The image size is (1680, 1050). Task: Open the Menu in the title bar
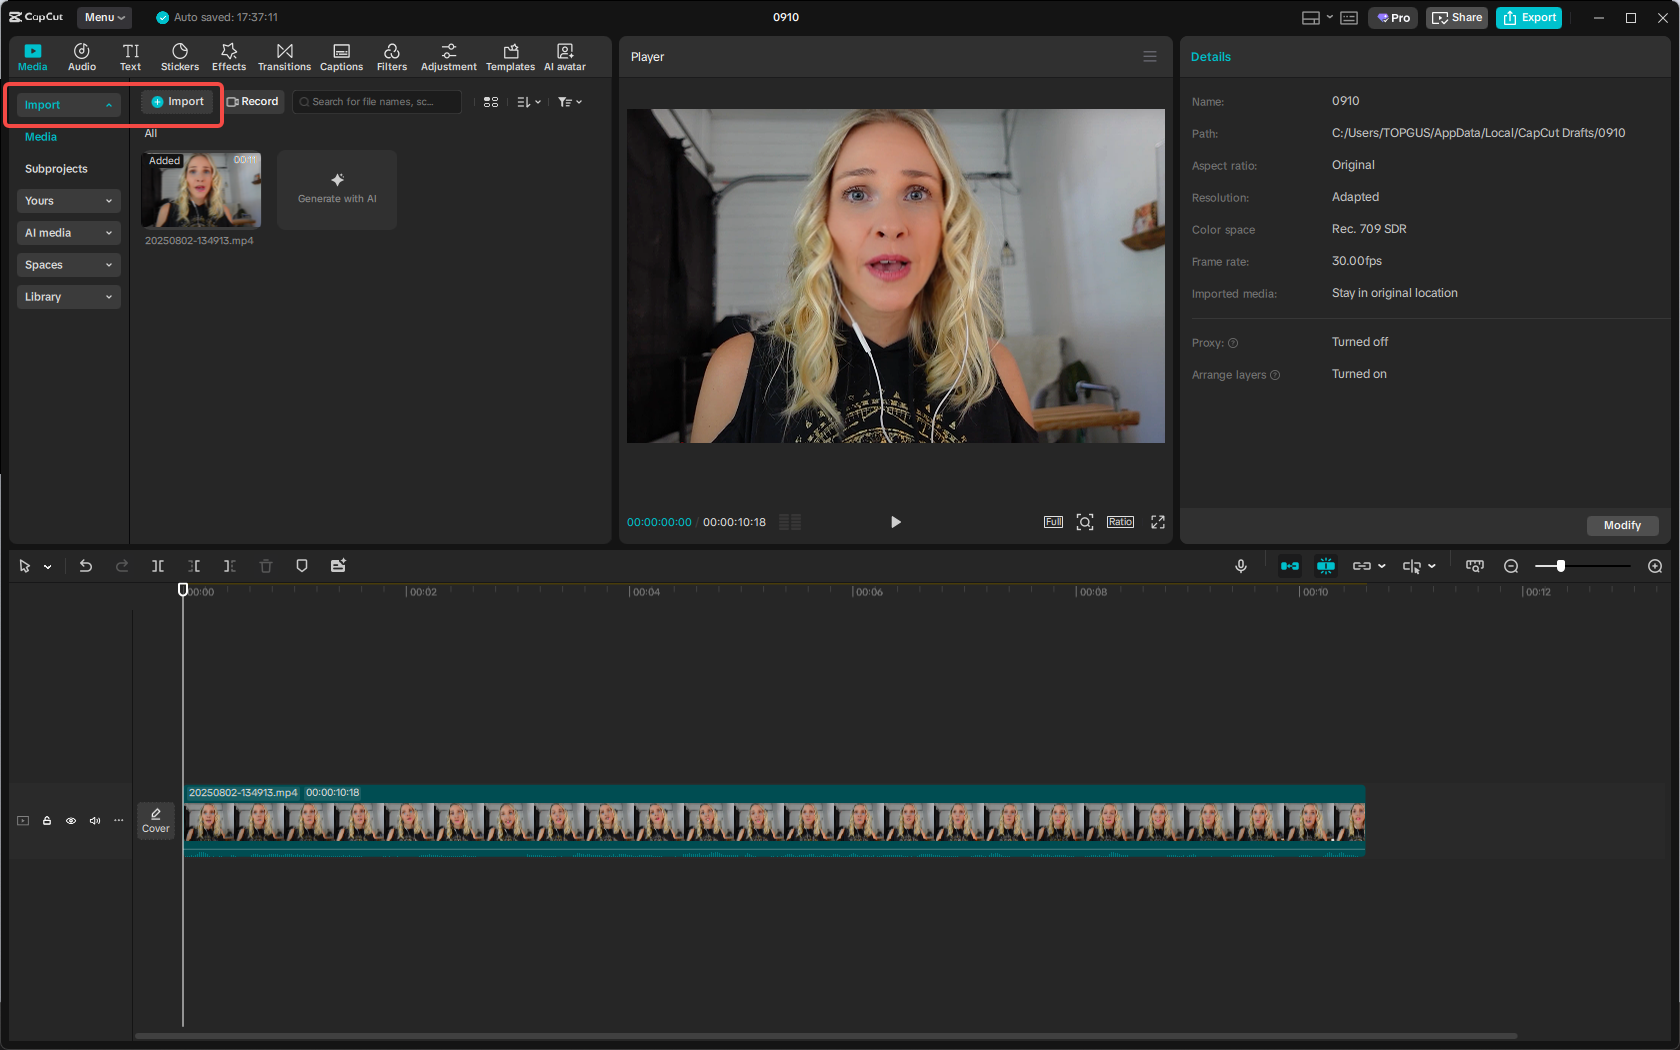click(103, 17)
